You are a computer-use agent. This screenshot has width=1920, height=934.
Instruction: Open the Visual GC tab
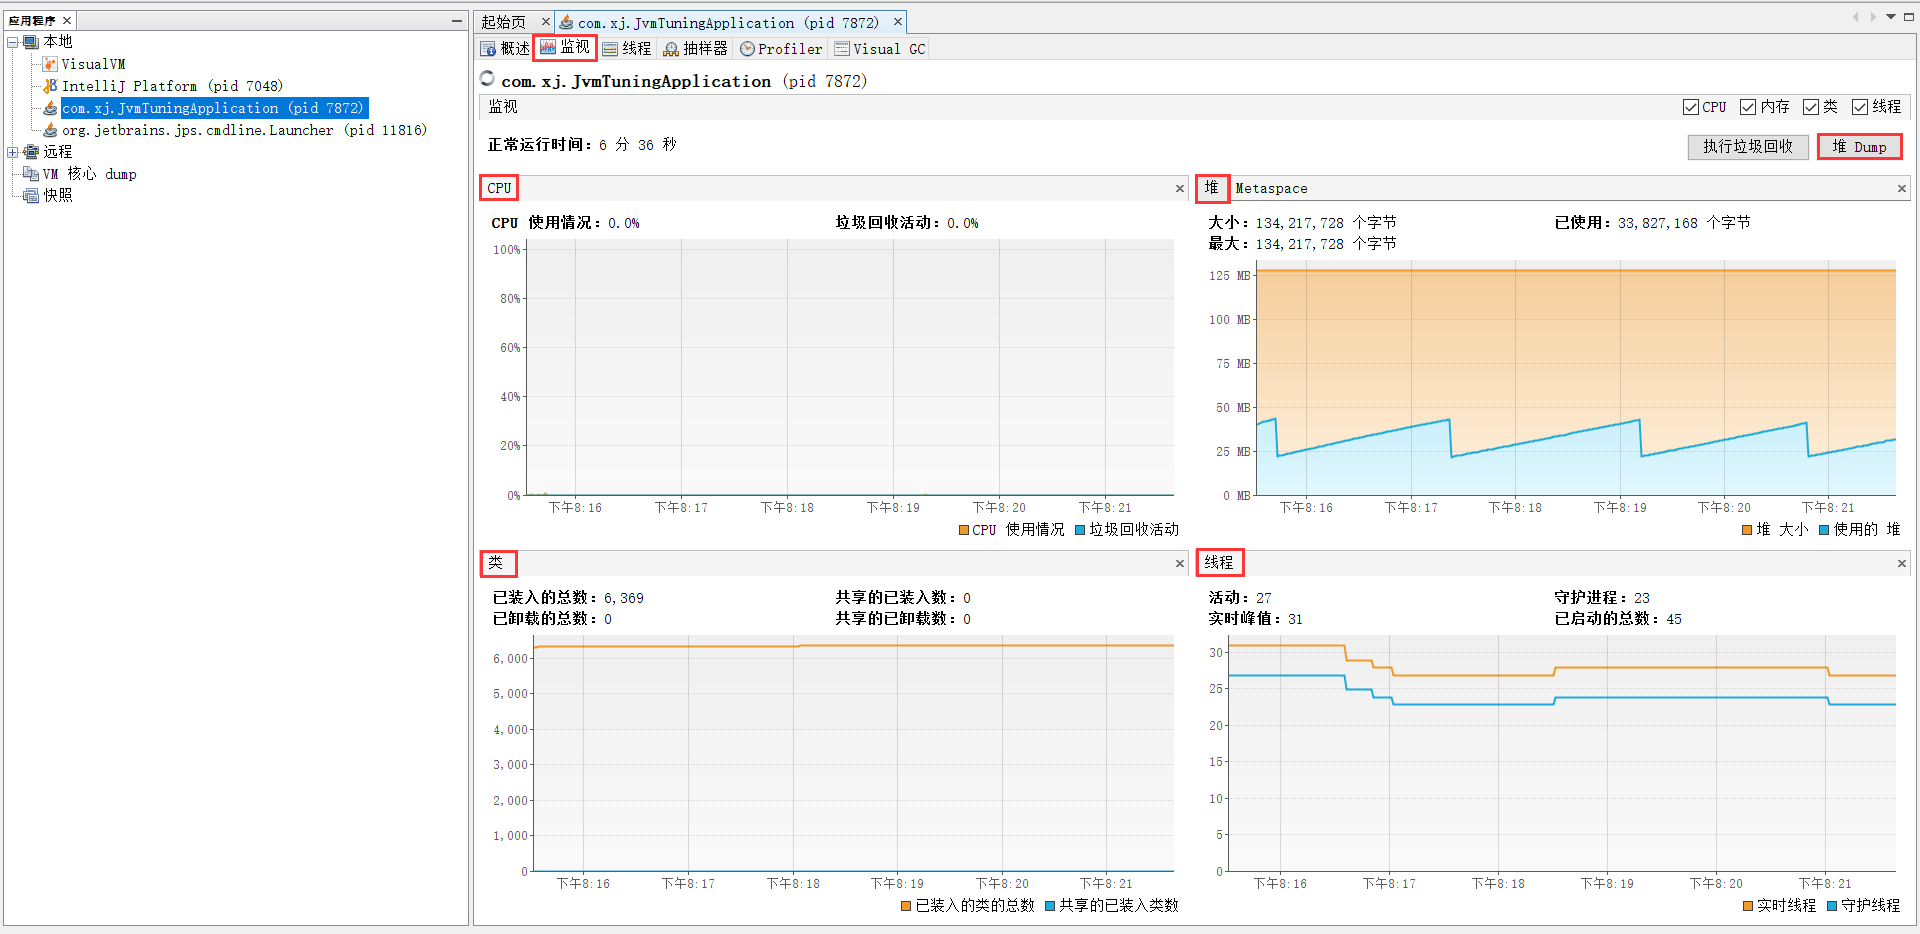point(880,49)
